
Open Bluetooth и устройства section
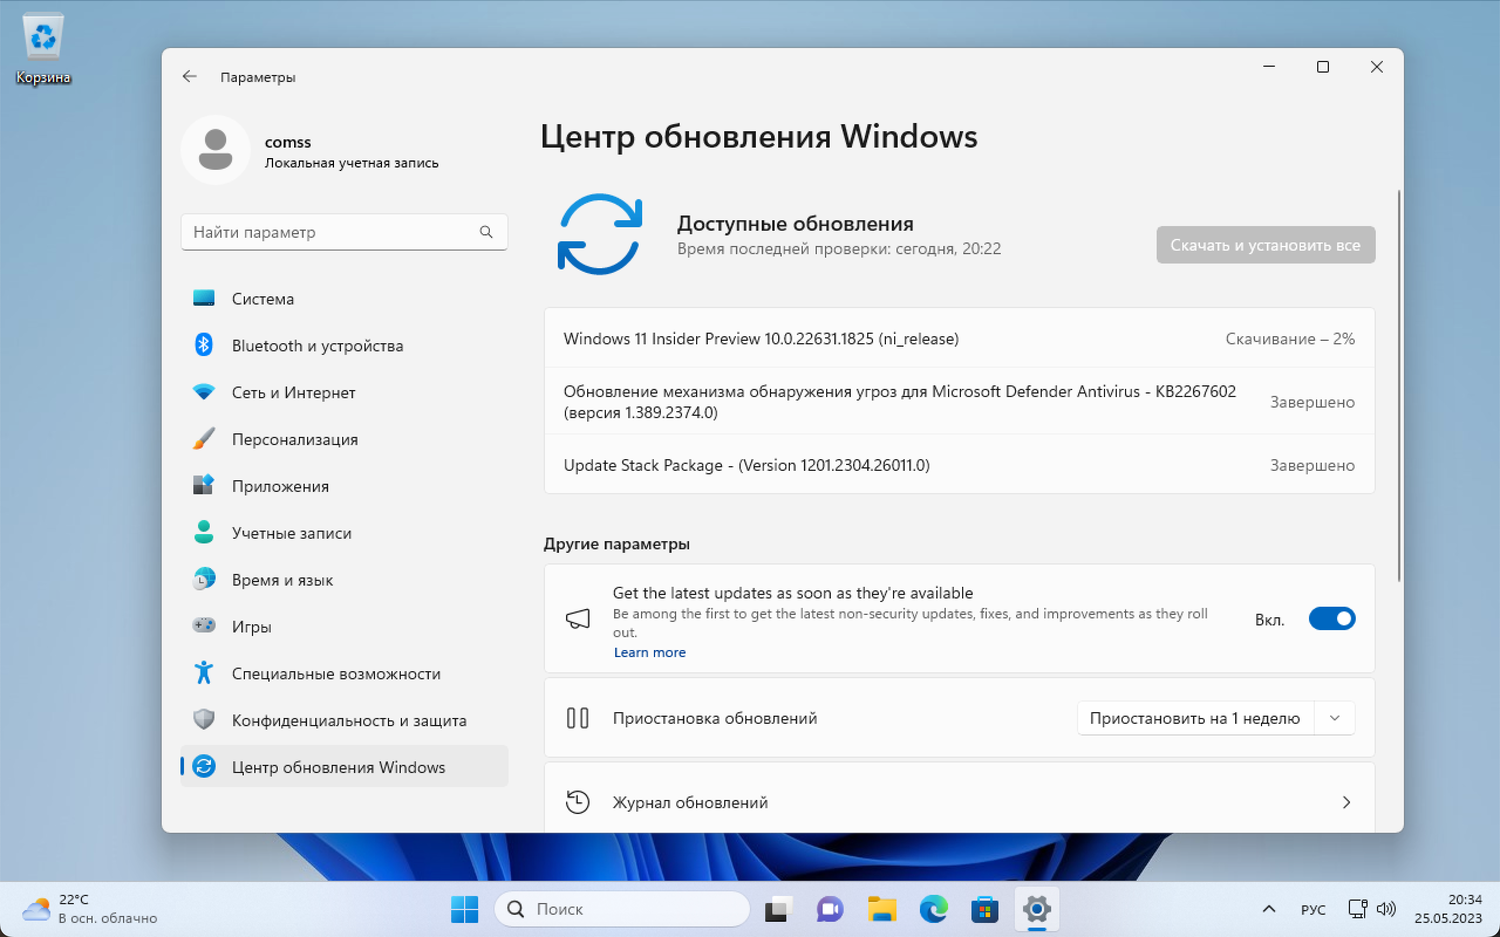coord(344,345)
